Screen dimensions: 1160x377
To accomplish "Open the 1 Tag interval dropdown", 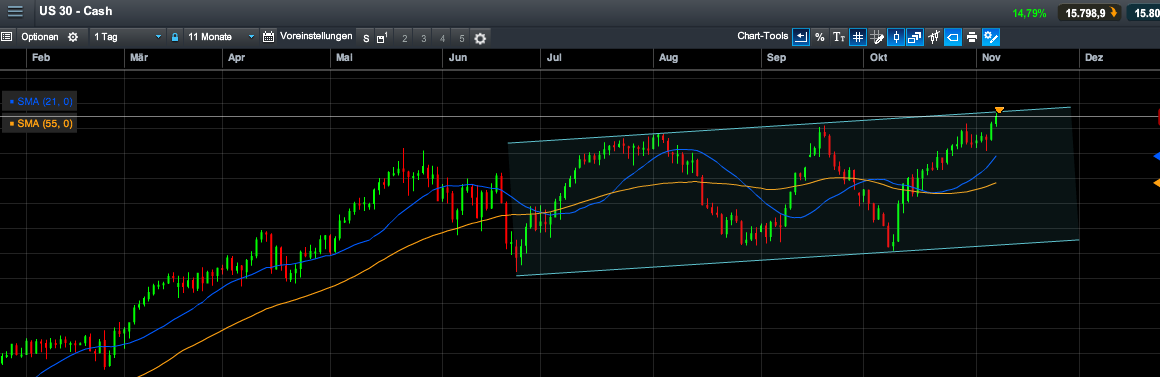I will 128,37.
